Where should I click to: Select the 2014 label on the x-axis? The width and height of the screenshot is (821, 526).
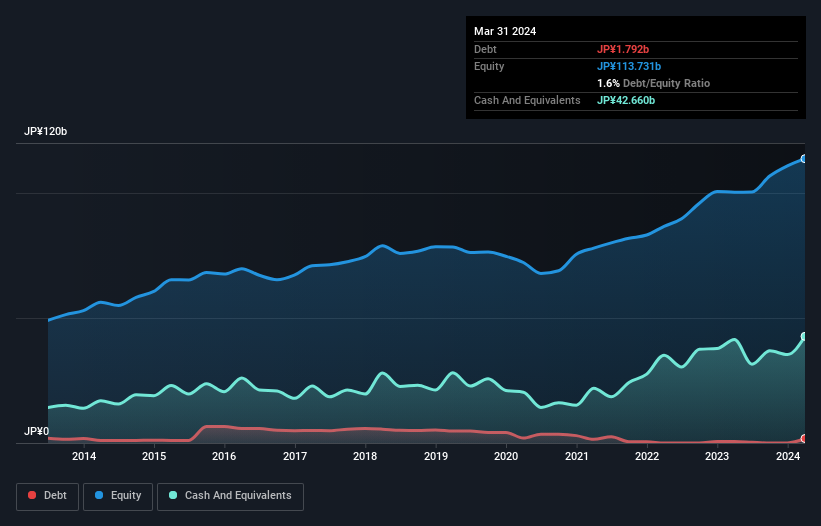point(84,457)
